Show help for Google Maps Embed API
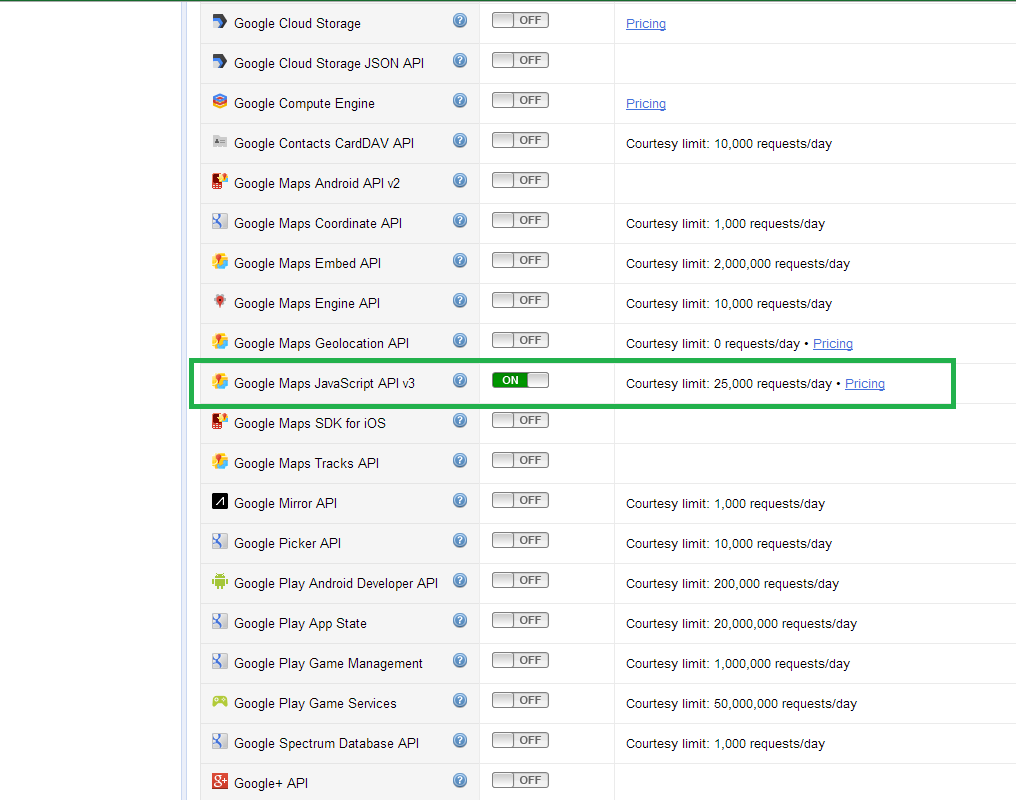The height and width of the screenshot is (800, 1016). coord(460,260)
